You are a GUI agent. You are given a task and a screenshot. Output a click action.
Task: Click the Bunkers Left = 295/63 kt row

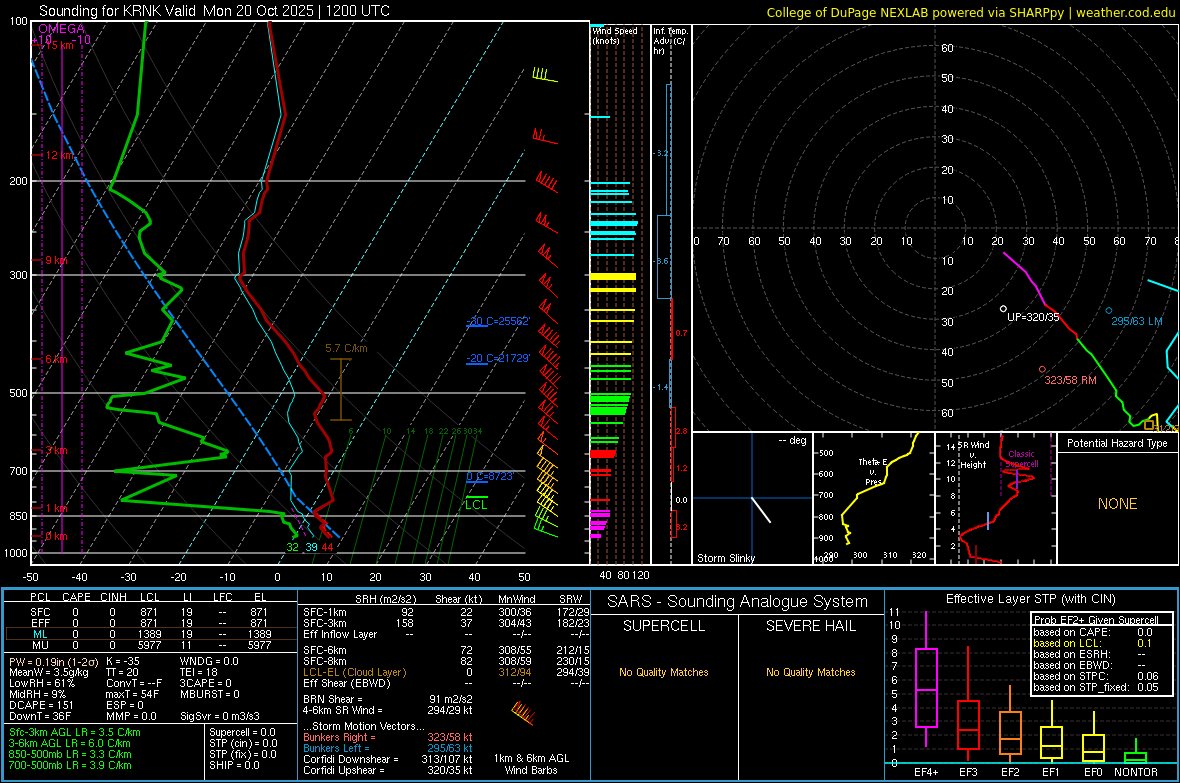pos(388,748)
